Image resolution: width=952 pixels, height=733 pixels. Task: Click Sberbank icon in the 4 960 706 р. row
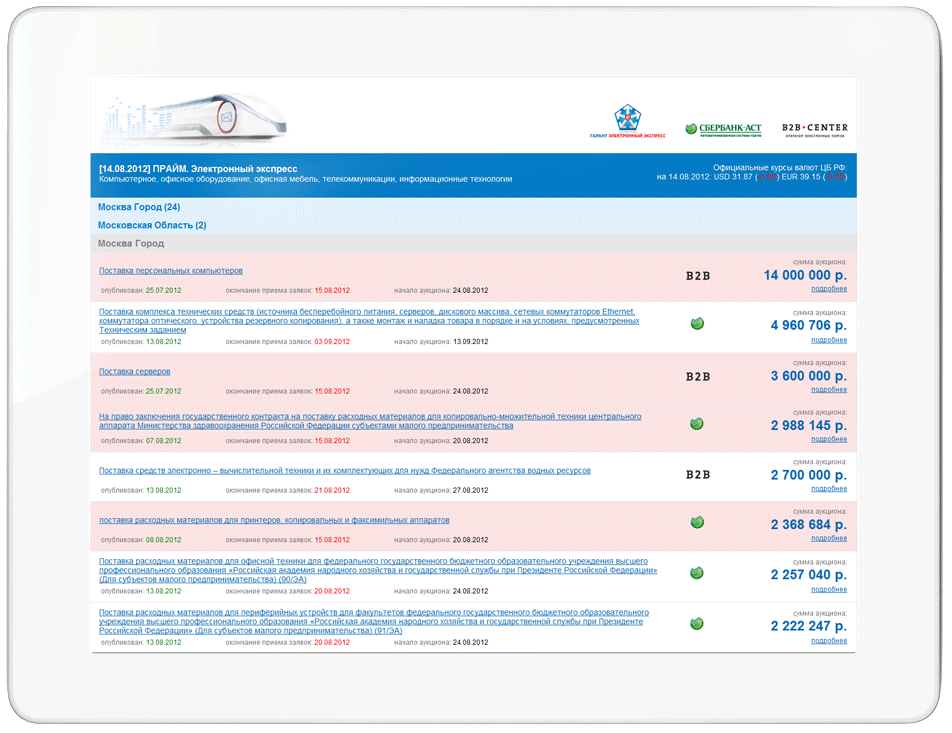(697, 324)
